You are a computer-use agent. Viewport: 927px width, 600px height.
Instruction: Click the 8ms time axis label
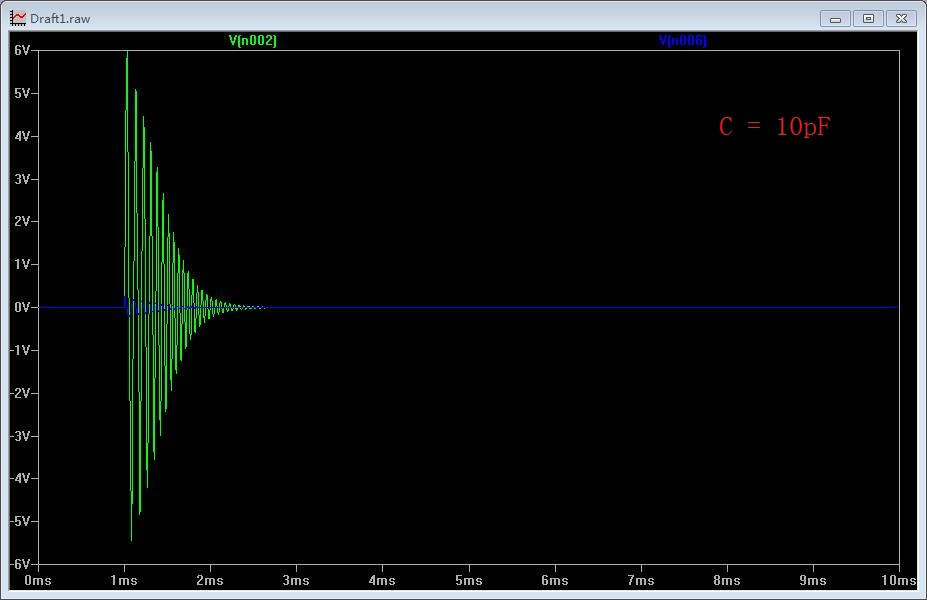coord(727,580)
